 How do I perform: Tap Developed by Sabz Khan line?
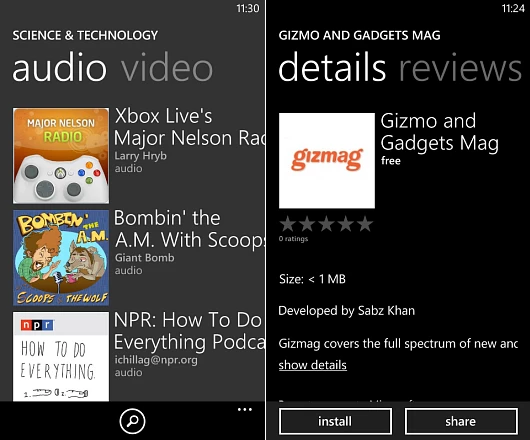tap(346, 311)
